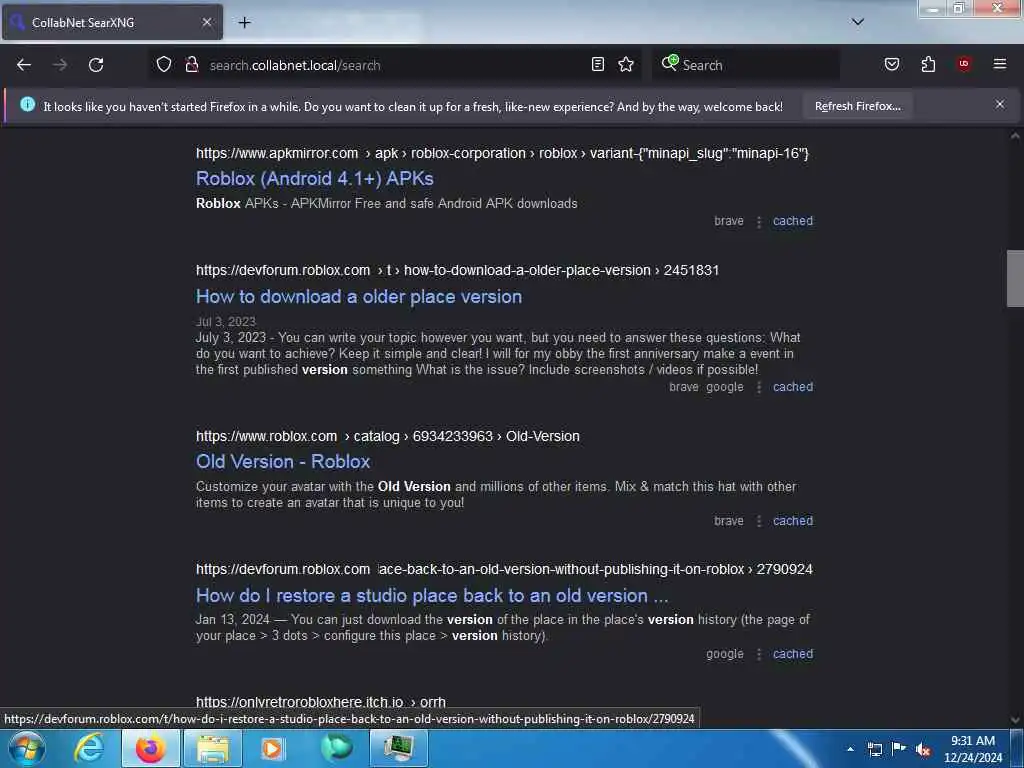1024x768 pixels.
Task: Open the tracking protection shield icon
Action: (164, 65)
